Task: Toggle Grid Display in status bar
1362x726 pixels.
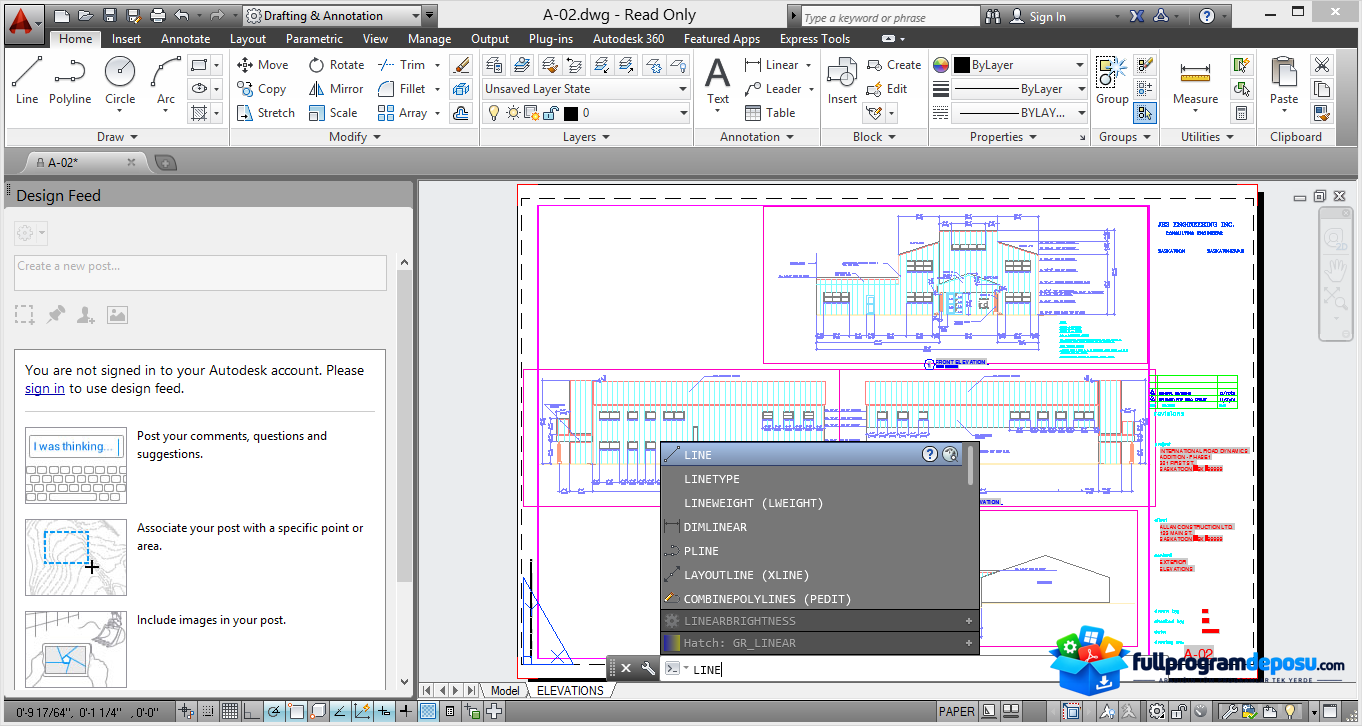Action: pyautogui.click(x=230, y=712)
